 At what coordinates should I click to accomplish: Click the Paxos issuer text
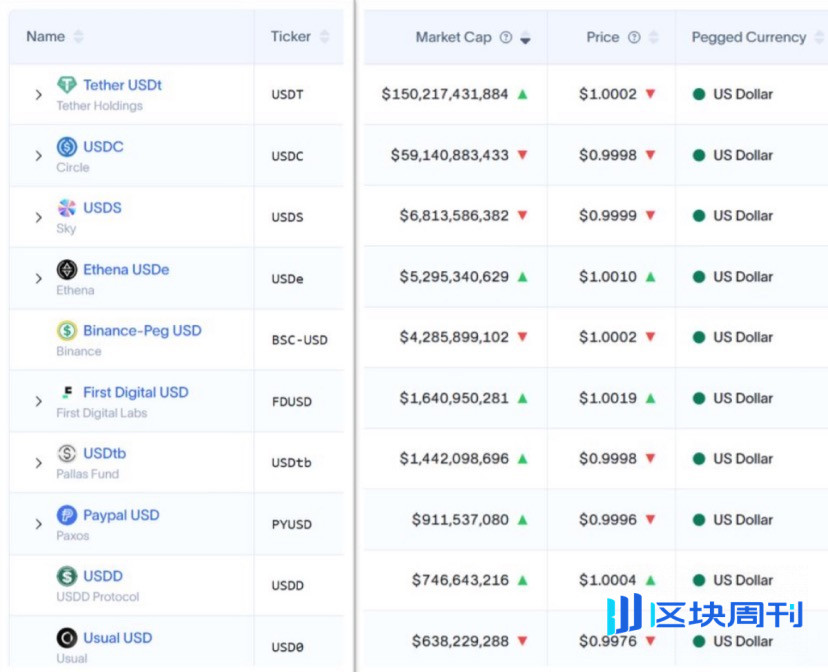pyautogui.click(x=73, y=536)
